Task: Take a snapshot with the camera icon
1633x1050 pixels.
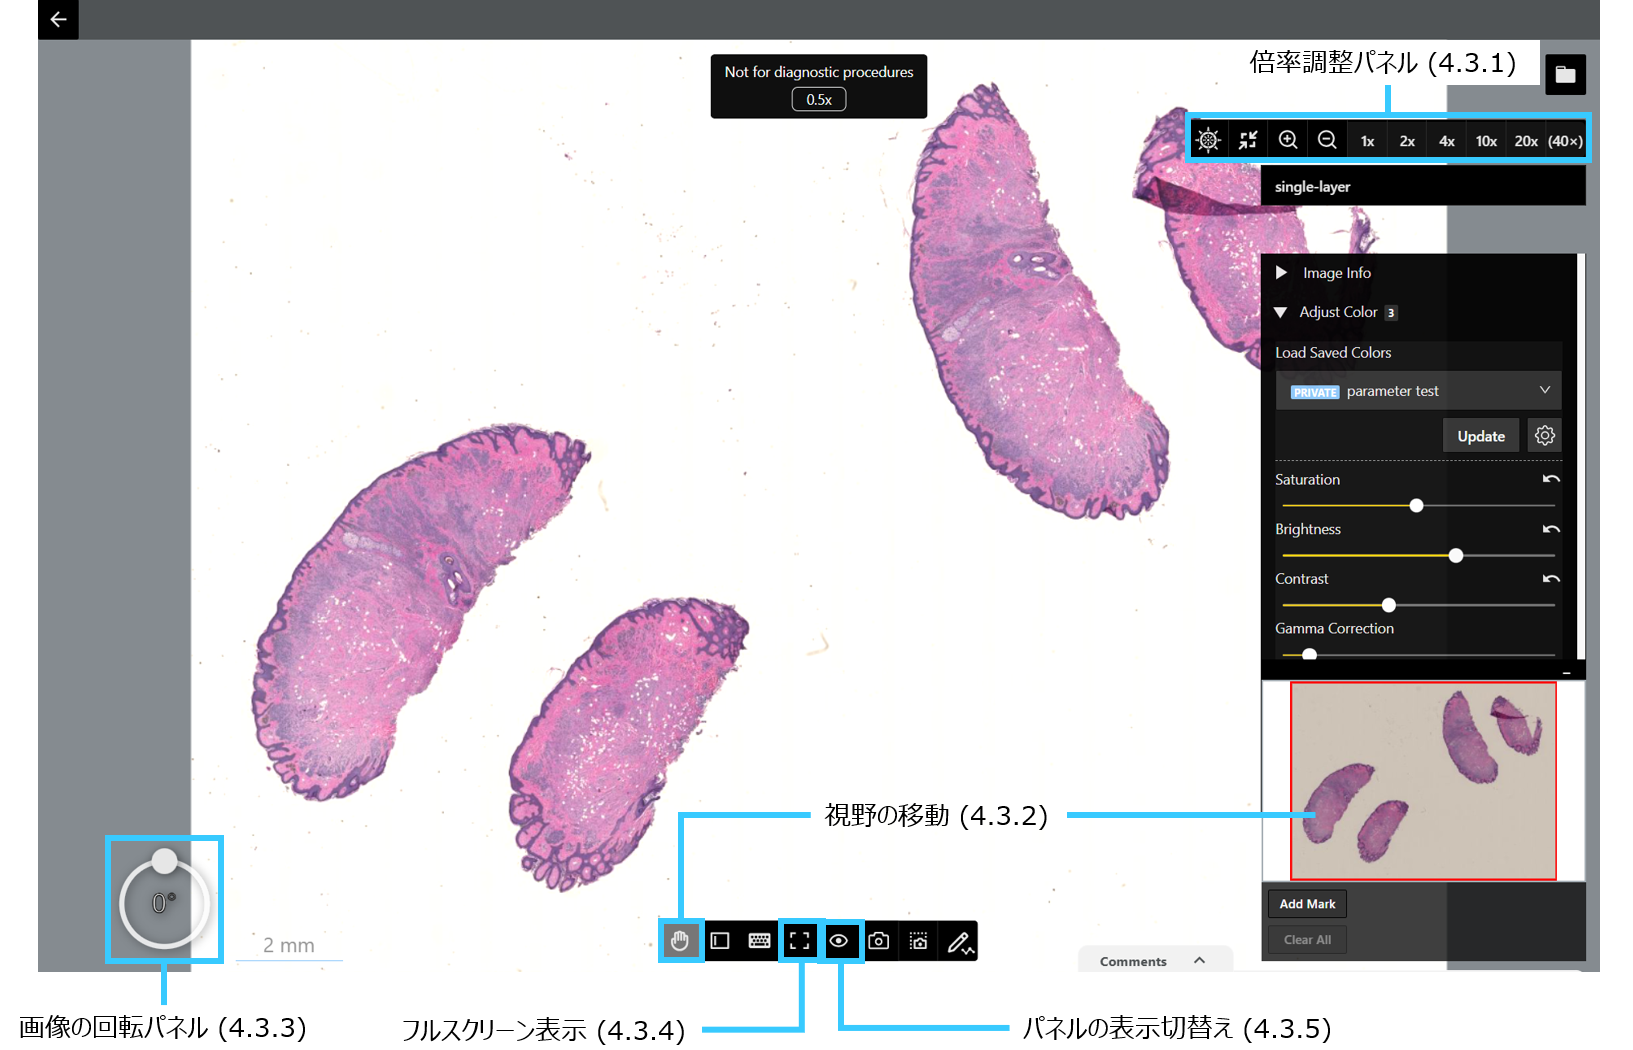Action: [x=879, y=941]
